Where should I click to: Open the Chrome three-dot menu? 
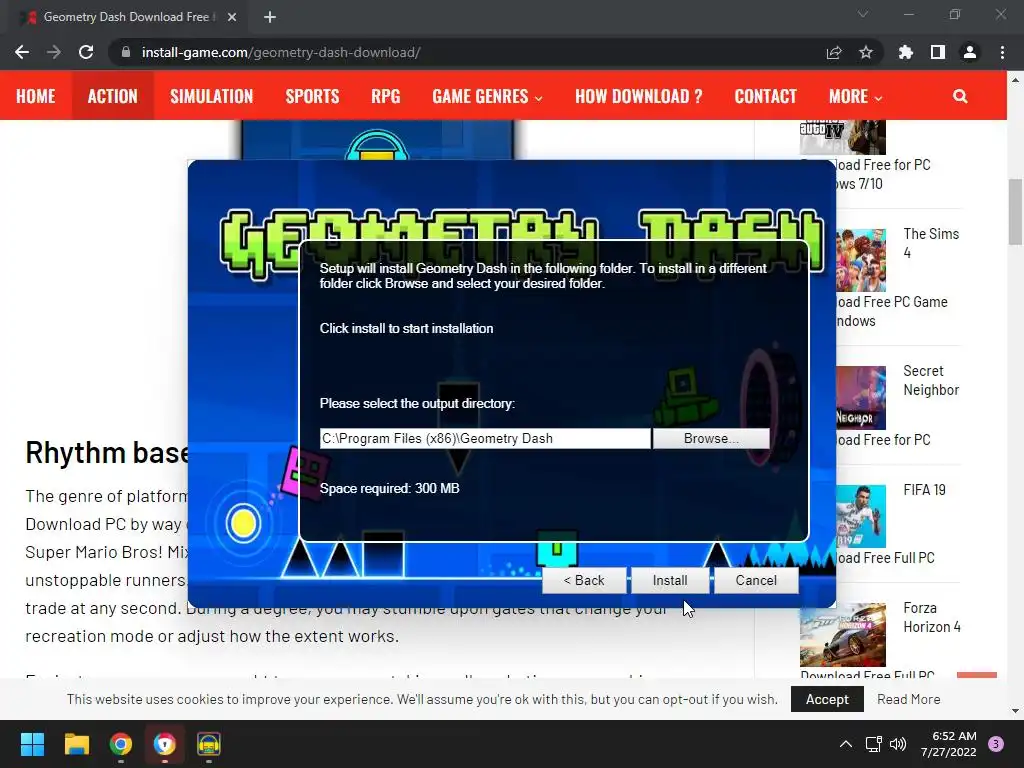pyautogui.click(x=1002, y=52)
